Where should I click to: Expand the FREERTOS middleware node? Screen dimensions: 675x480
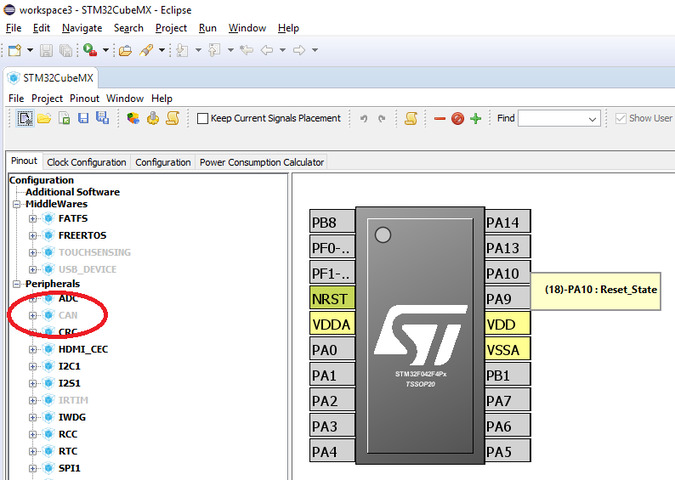click(33, 235)
